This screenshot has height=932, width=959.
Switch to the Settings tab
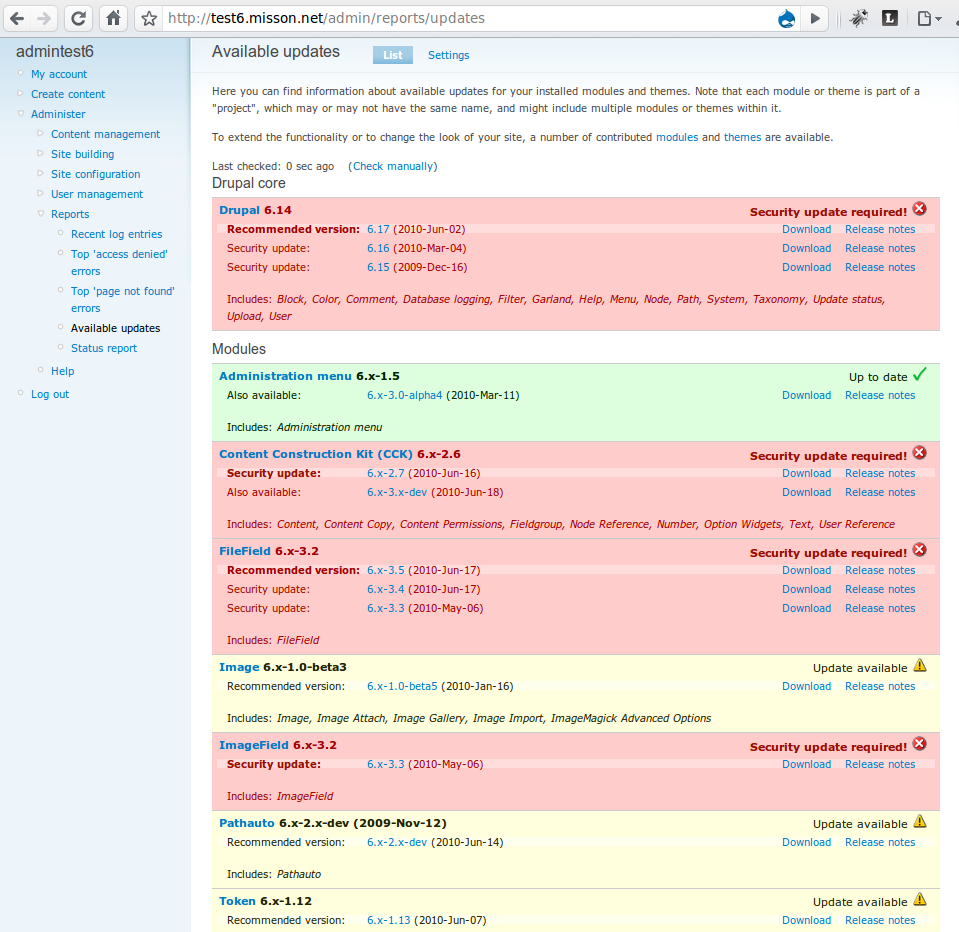pos(448,55)
